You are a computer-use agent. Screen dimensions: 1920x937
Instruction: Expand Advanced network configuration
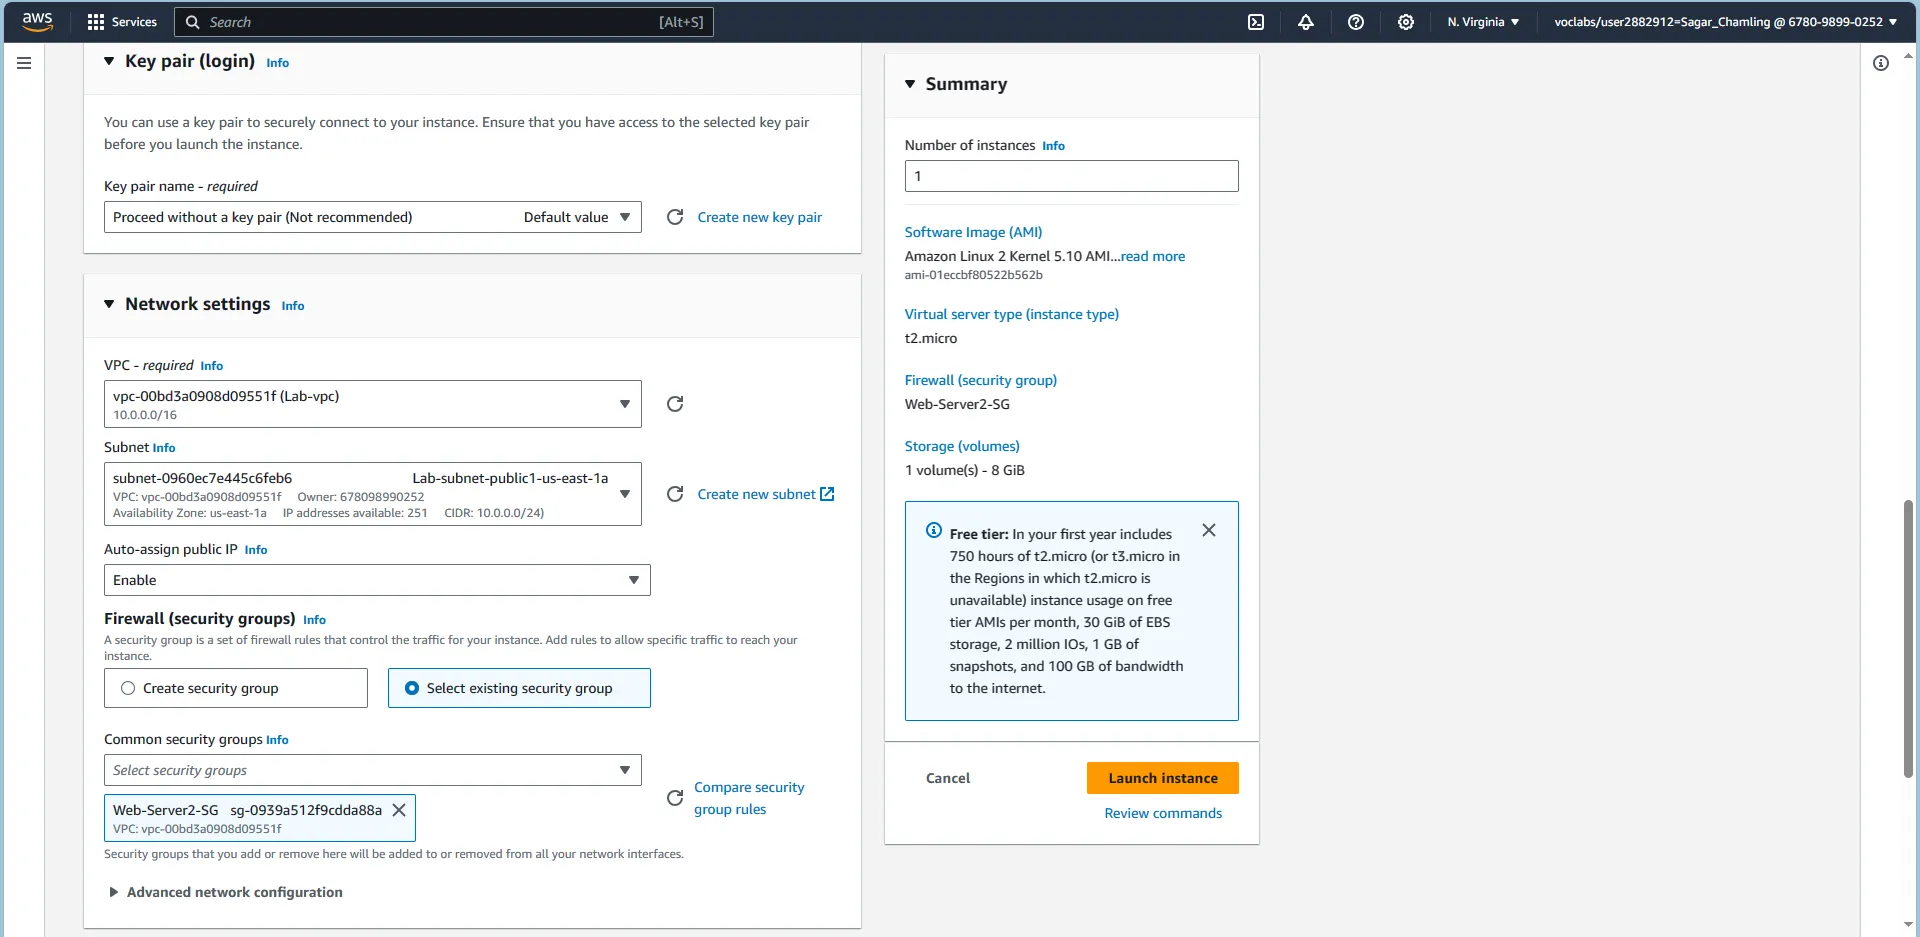[225, 892]
